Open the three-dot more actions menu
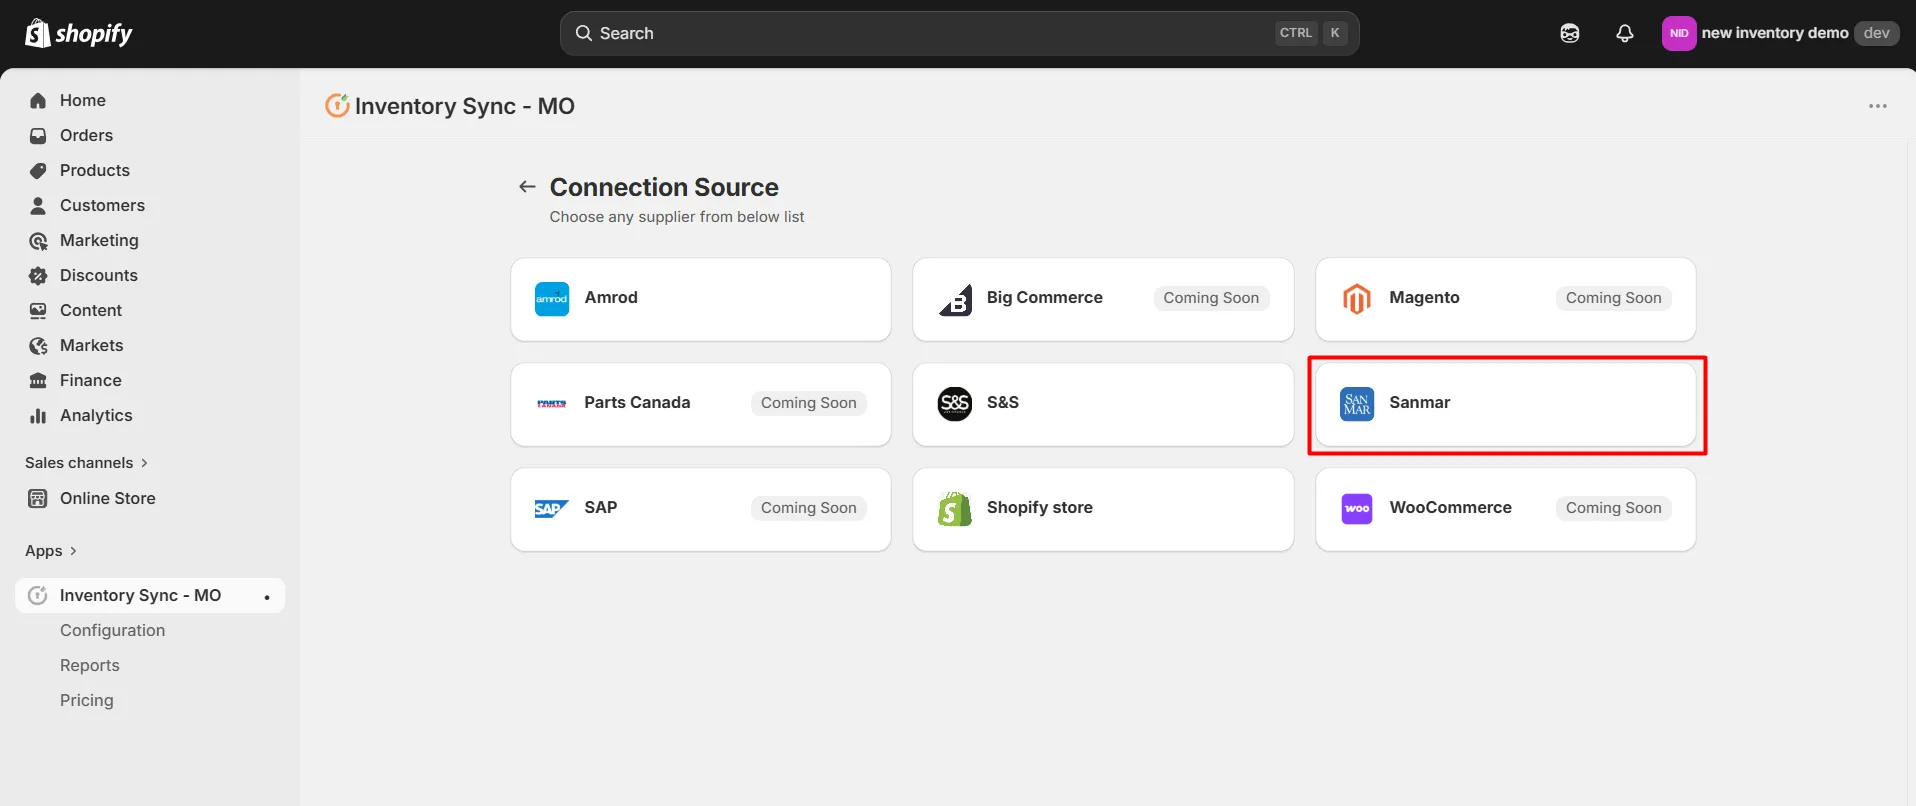This screenshot has height=806, width=1916. coord(1878,106)
